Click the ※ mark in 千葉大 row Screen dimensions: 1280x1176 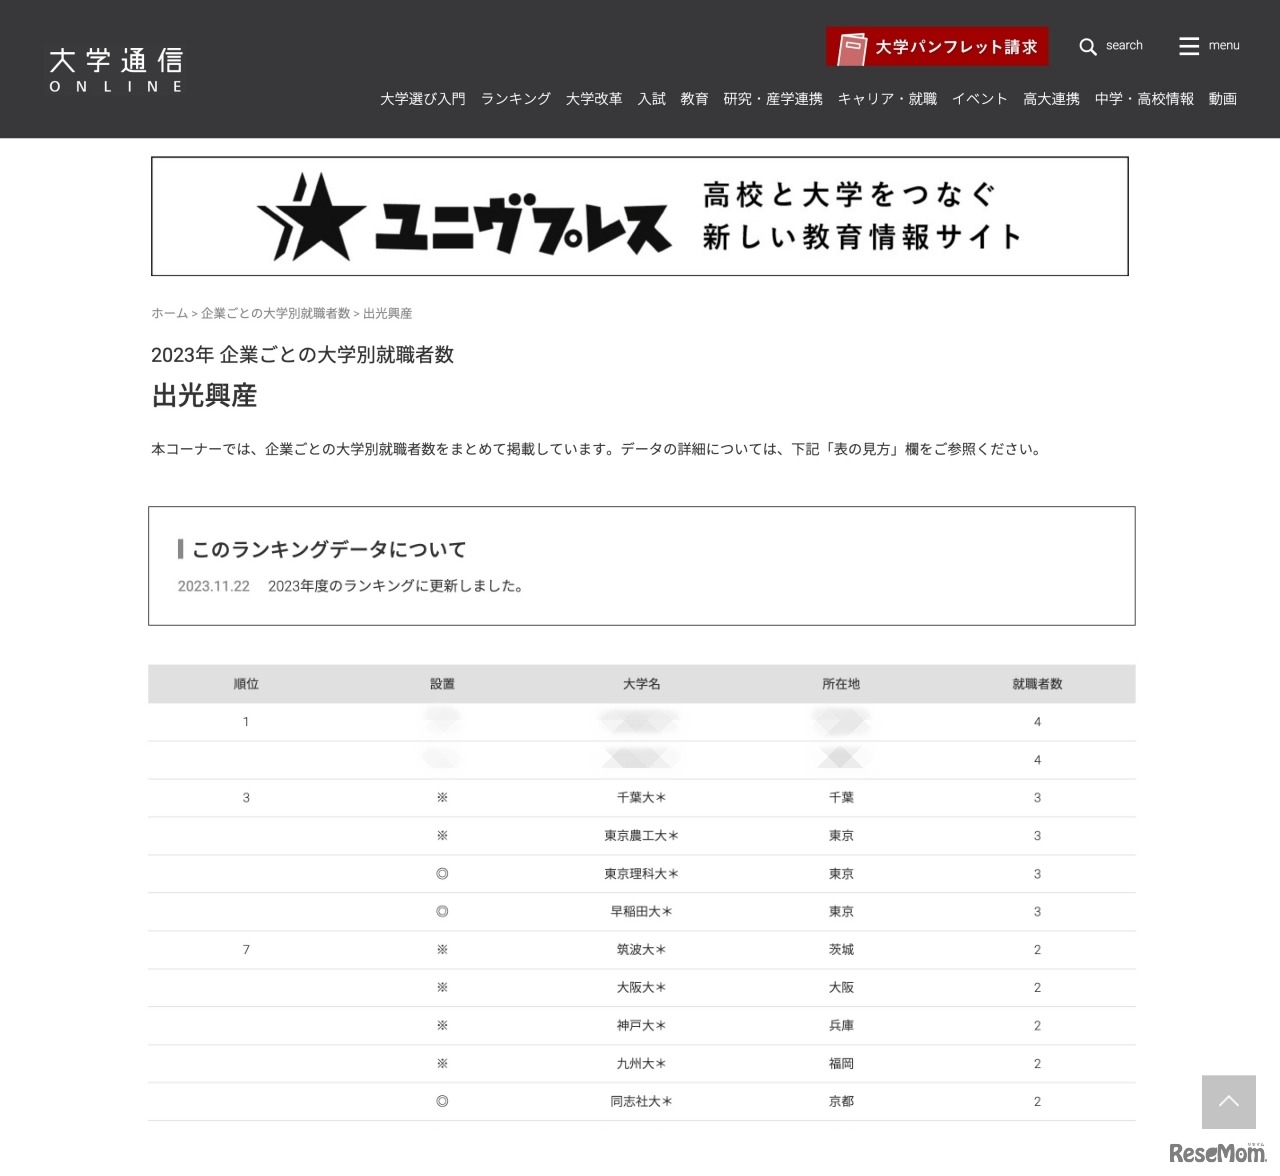pyautogui.click(x=442, y=798)
